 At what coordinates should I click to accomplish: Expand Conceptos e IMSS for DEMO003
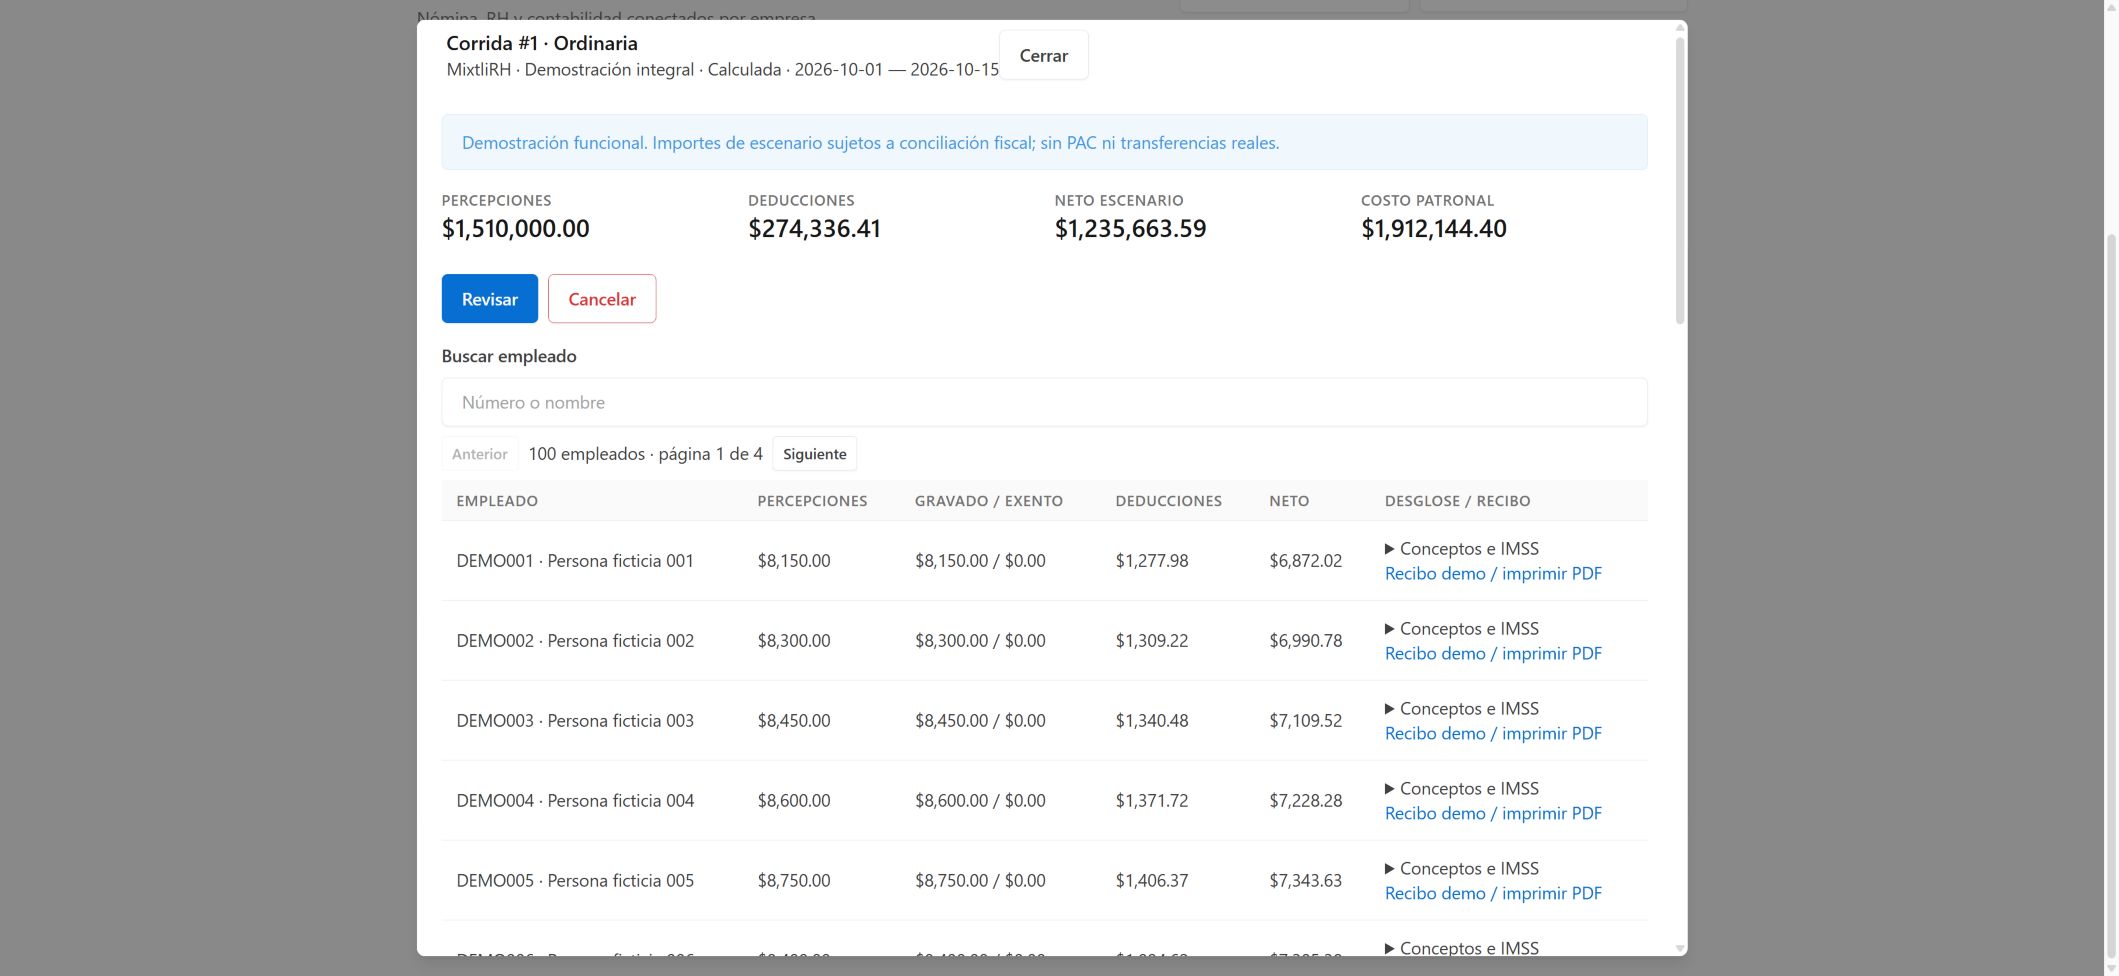1461,709
